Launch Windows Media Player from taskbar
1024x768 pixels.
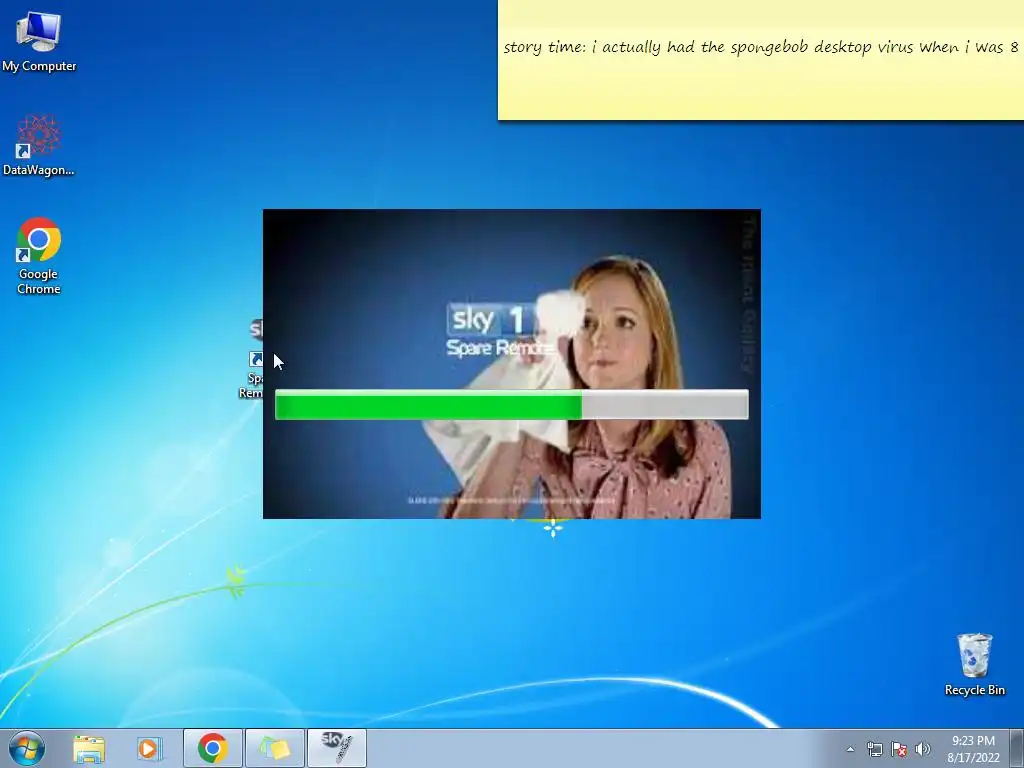(x=150, y=748)
